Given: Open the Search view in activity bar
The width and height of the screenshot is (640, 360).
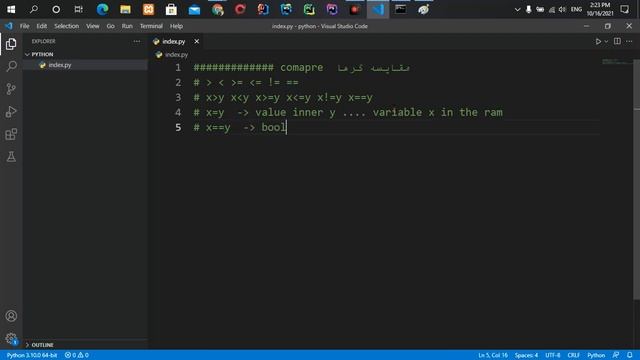Looking at the screenshot, I should pyautogui.click(x=11, y=66).
